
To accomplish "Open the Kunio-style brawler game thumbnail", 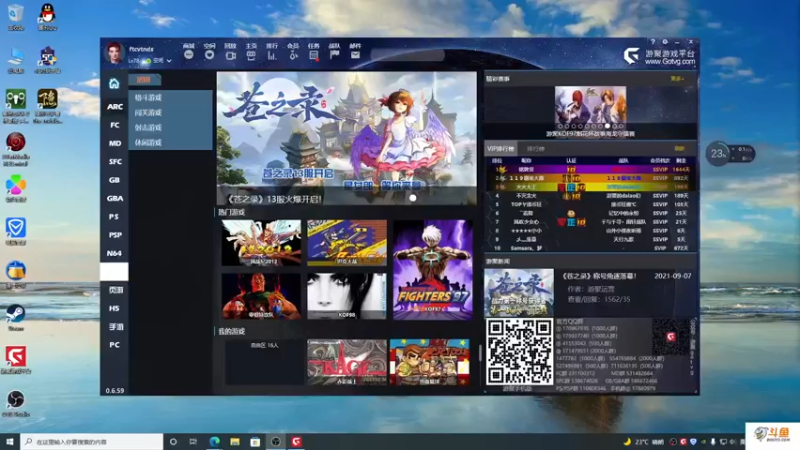I will pos(430,362).
